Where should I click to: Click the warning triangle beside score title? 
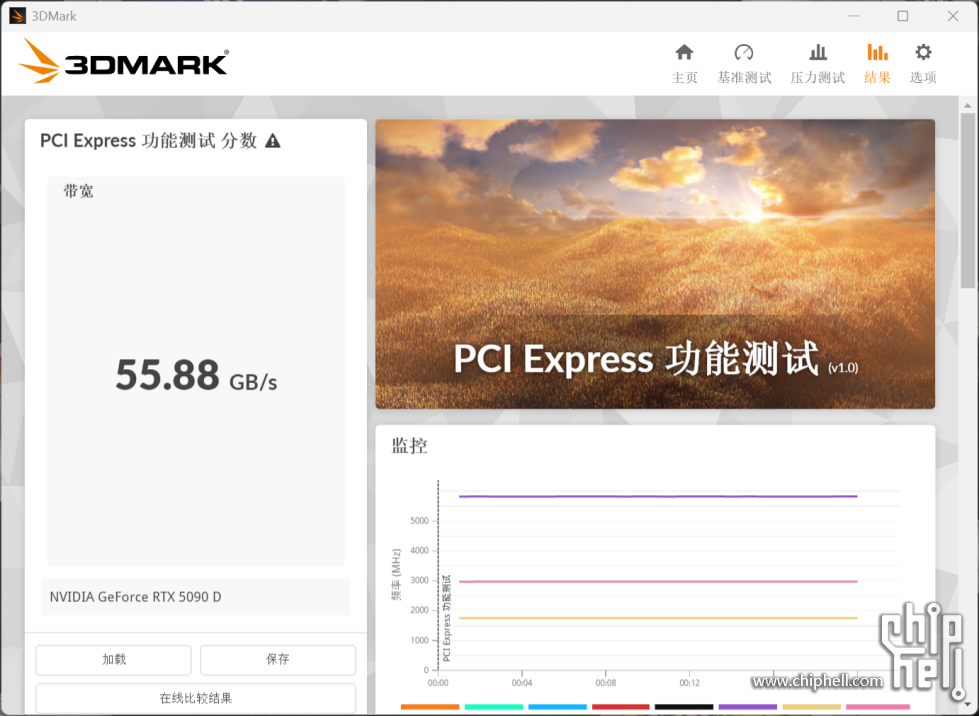(273, 141)
